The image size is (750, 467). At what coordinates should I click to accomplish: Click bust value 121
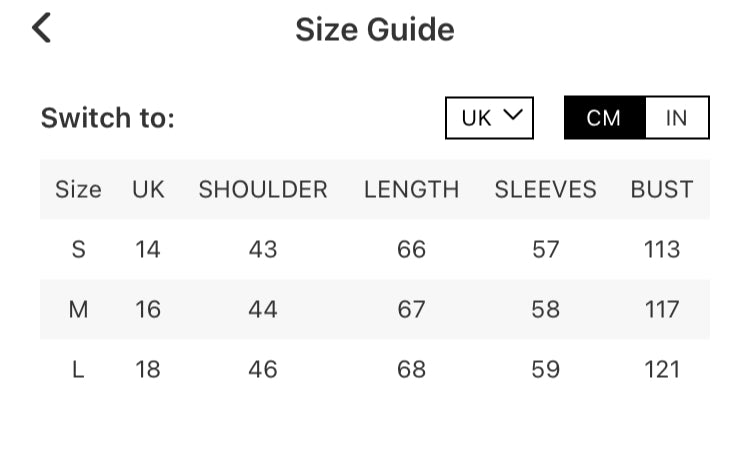pos(662,369)
